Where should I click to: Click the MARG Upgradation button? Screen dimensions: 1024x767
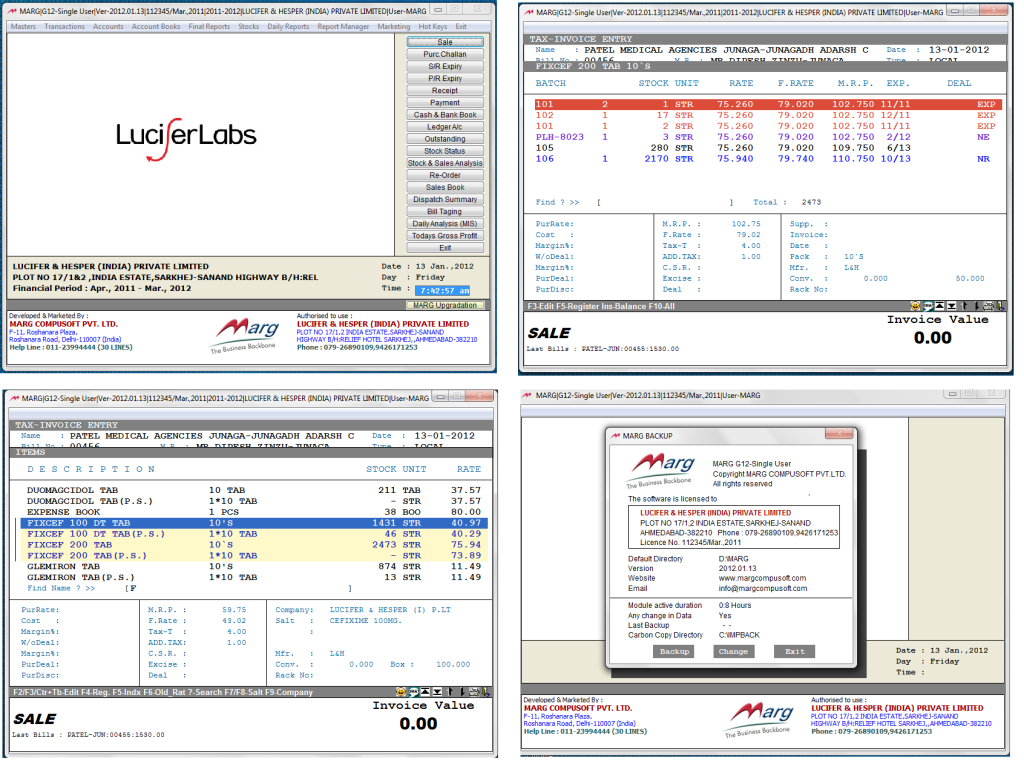click(445, 304)
